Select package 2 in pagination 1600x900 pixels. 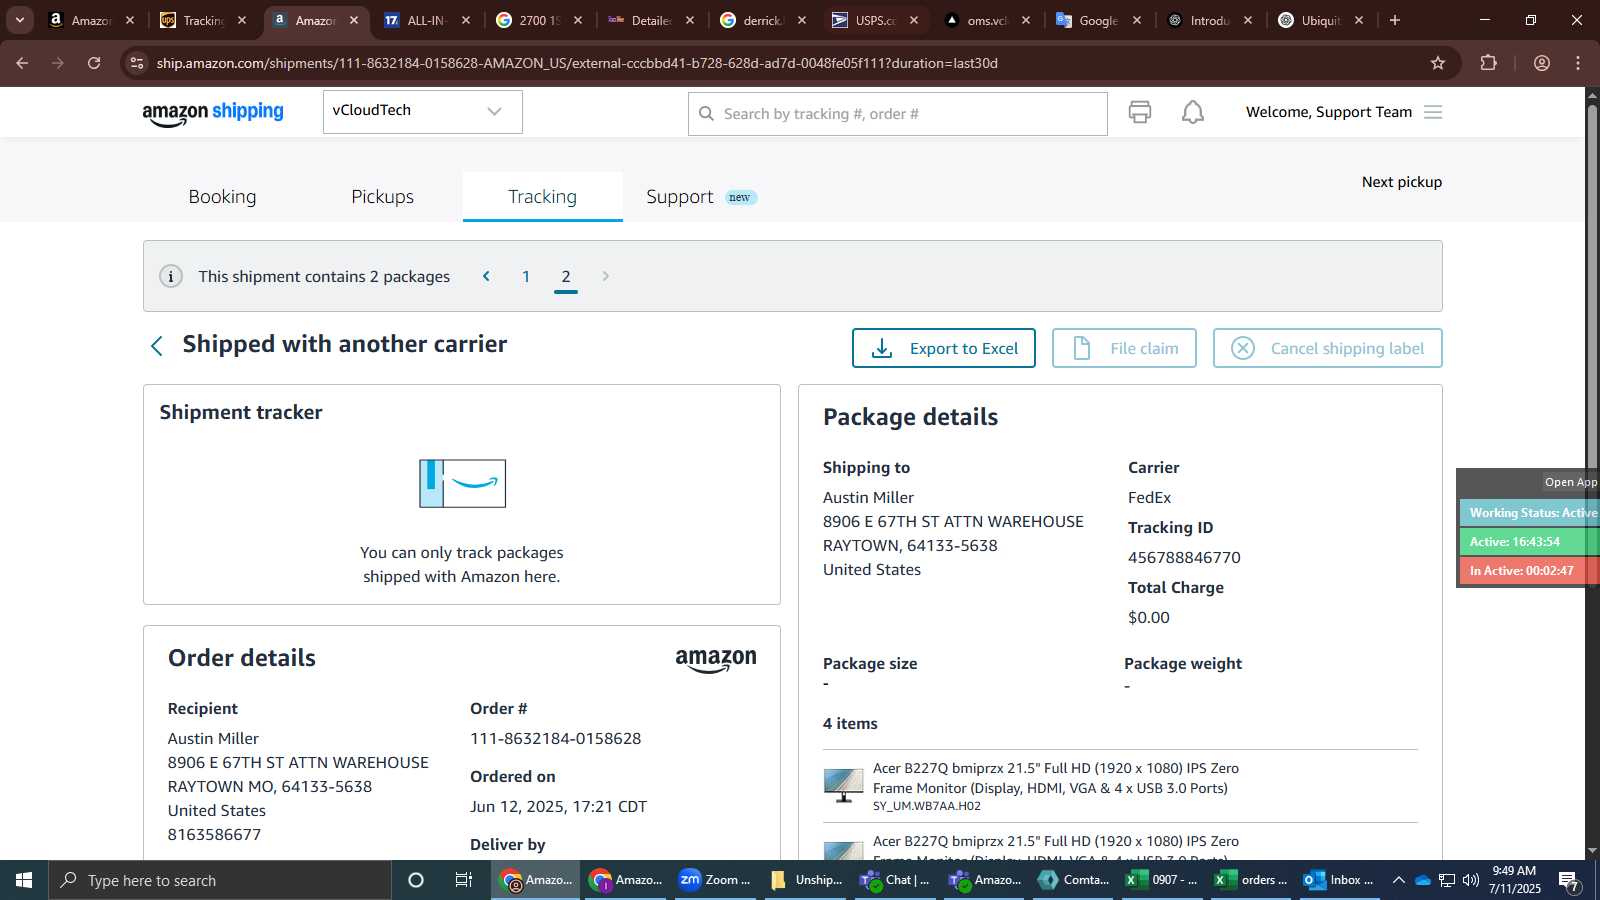click(566, 277)
